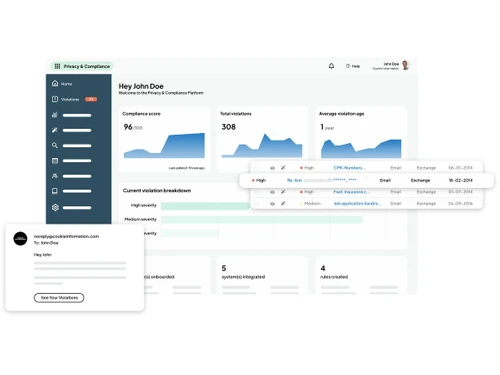Click the noreply@cookieinformation.com sender address
Image resolution: width=500 pixels, height=375 pixels.
pyautogui.click(x=66, y=236)
